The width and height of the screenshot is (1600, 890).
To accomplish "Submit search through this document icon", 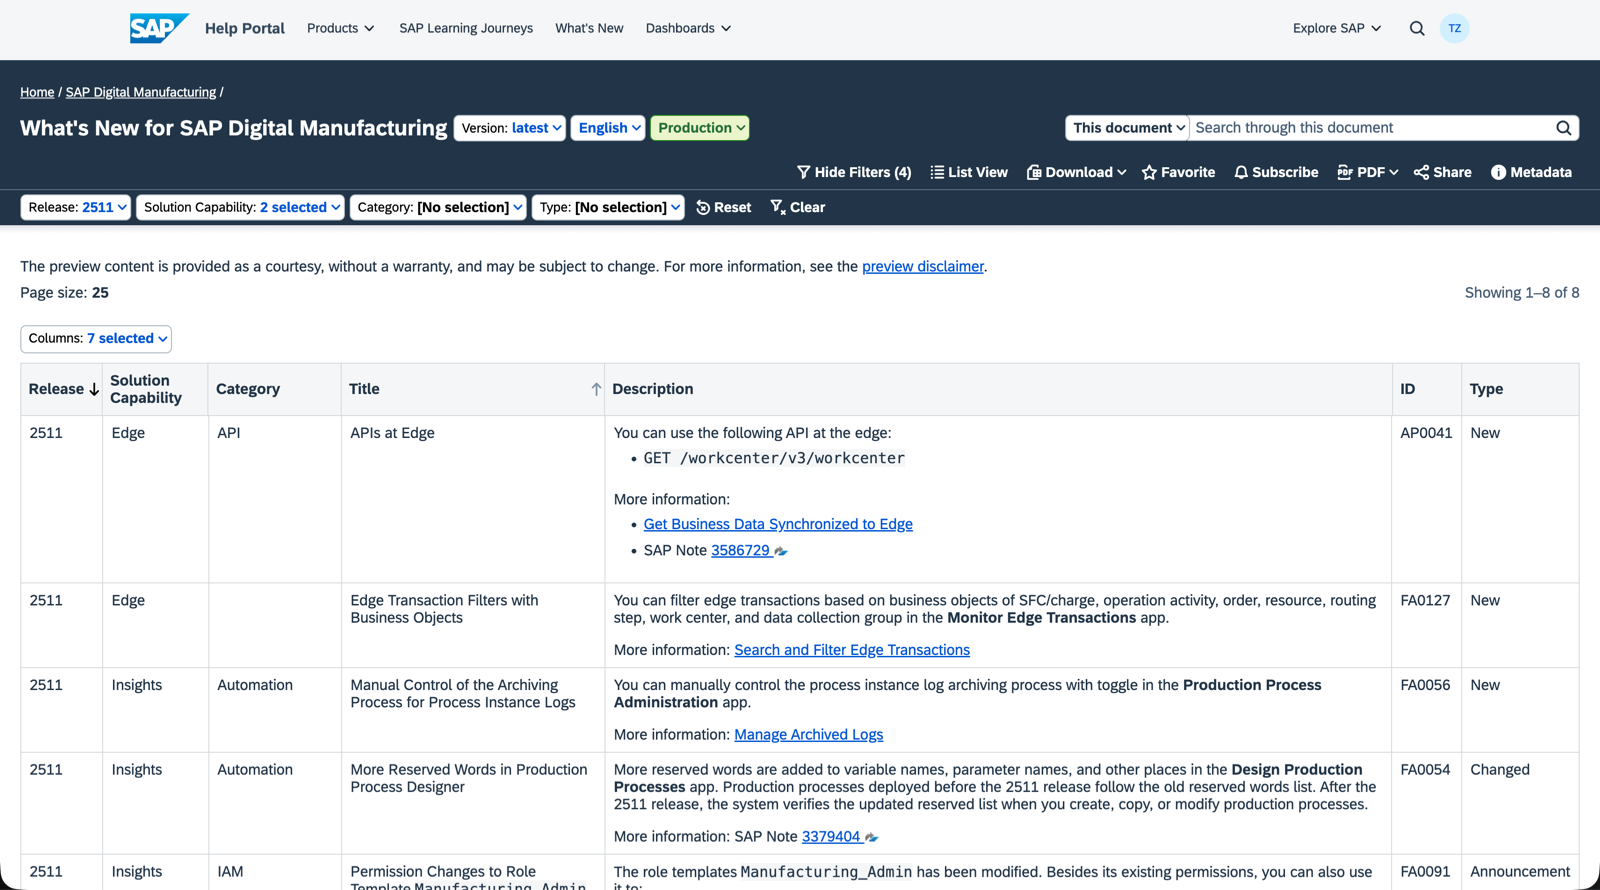I will coord(1564,128).
